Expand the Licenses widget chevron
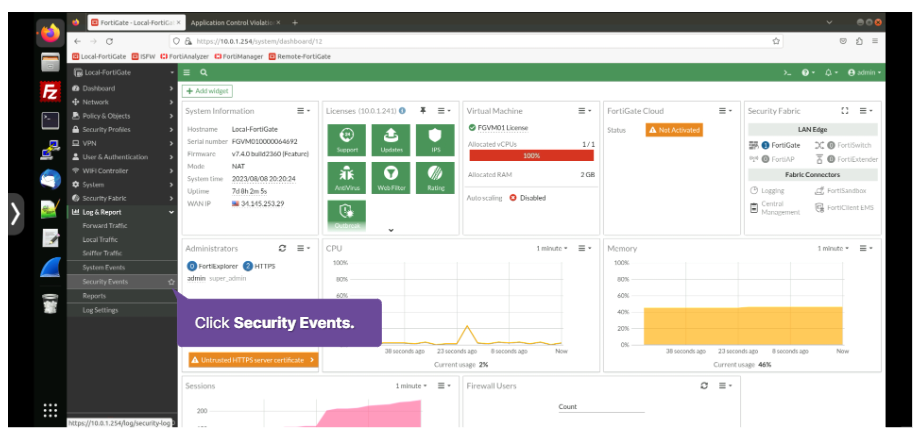Image resolution: width=920 pixels, height=445 pixels. [x=391, y=230]
